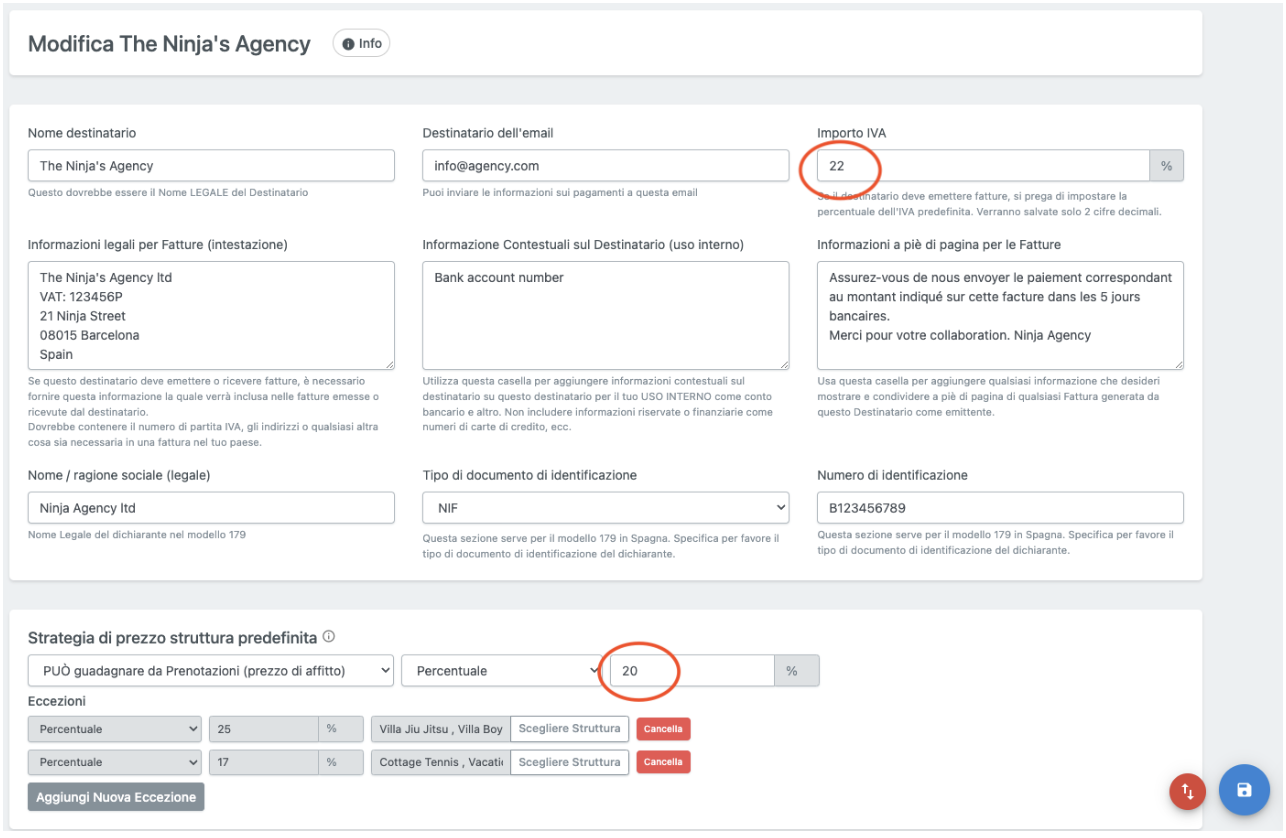Click the red sort arrows floating icon
The width and height of the screenshot is (1286, 838).
coord(1187,791)
